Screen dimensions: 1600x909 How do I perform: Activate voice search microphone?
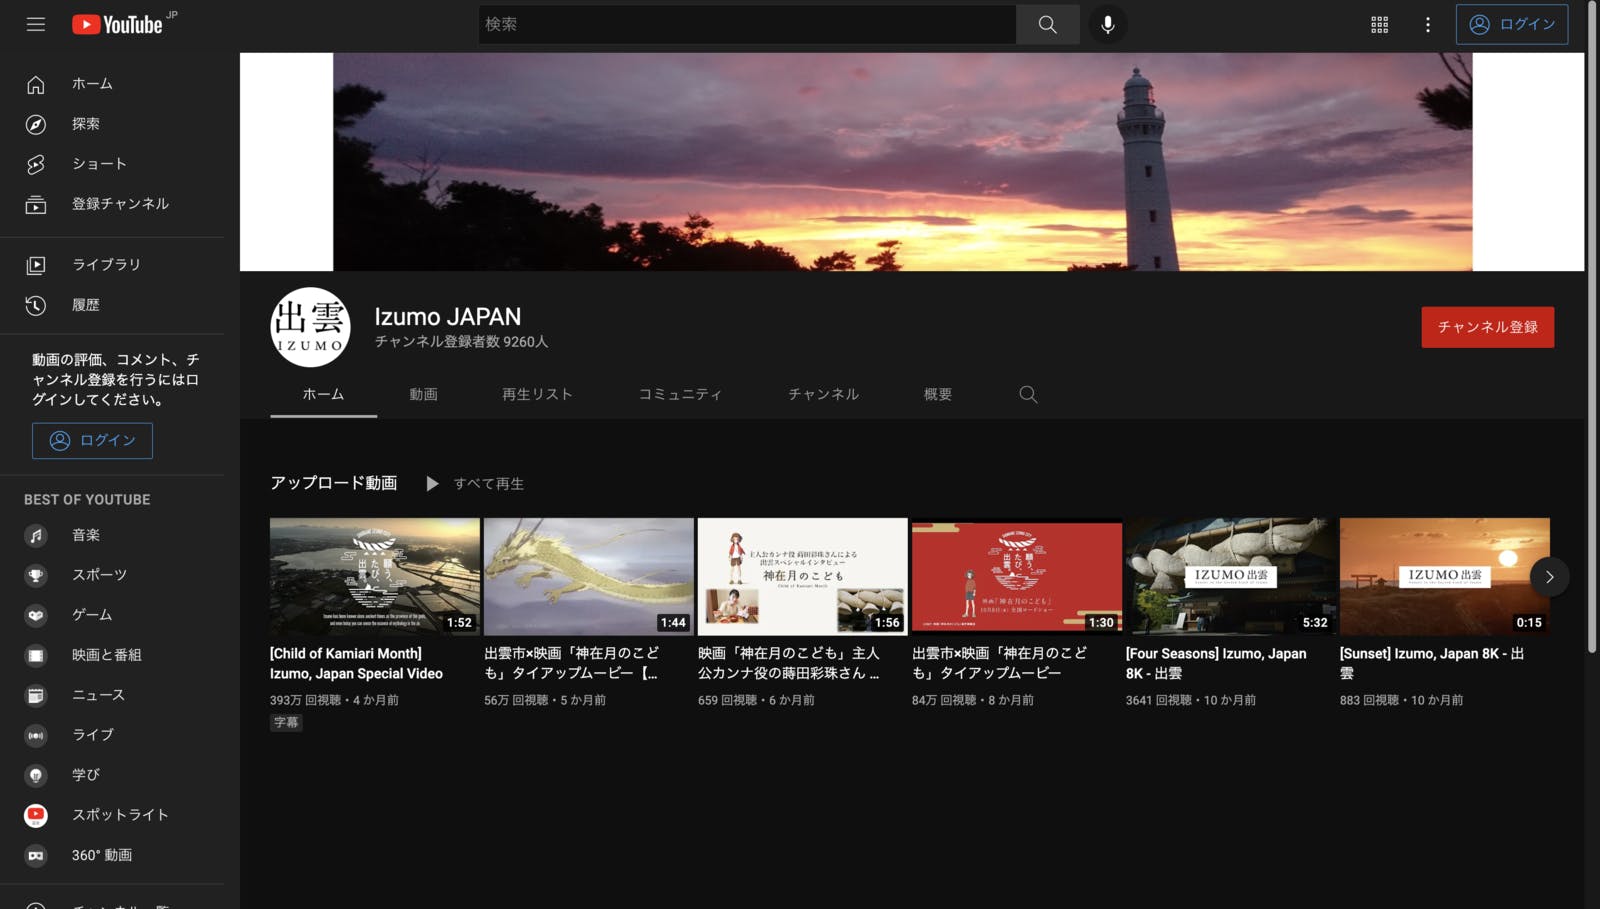pos(1108,24)
